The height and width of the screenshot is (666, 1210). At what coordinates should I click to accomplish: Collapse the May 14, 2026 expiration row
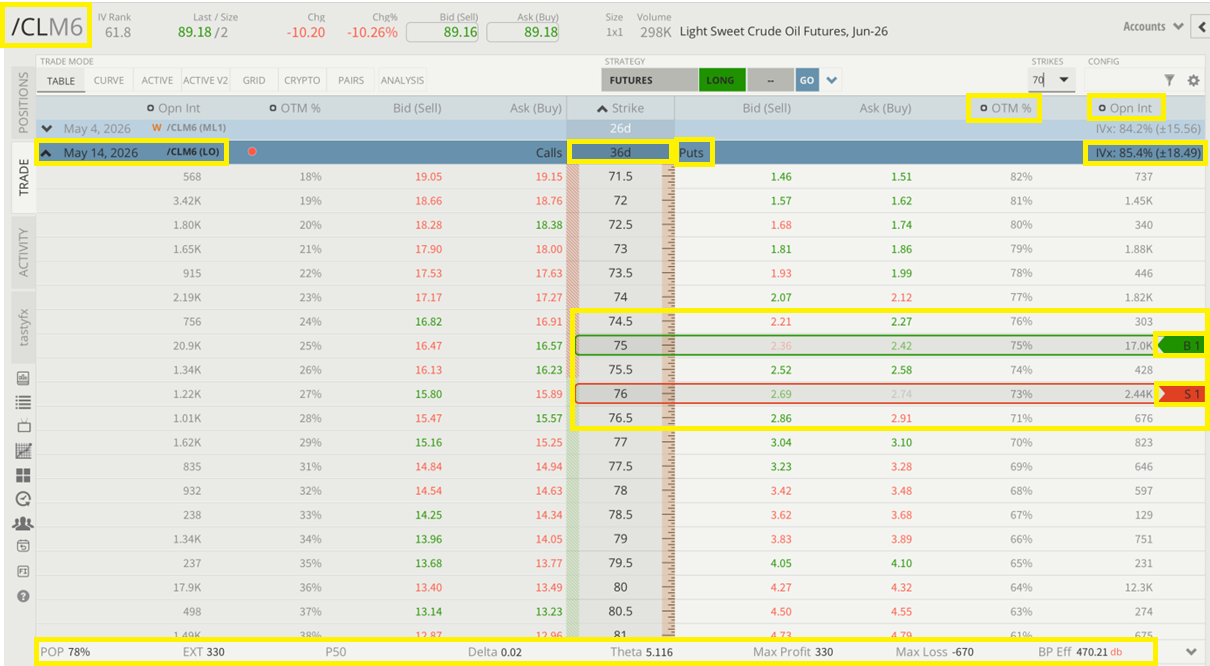coord(47,152)
